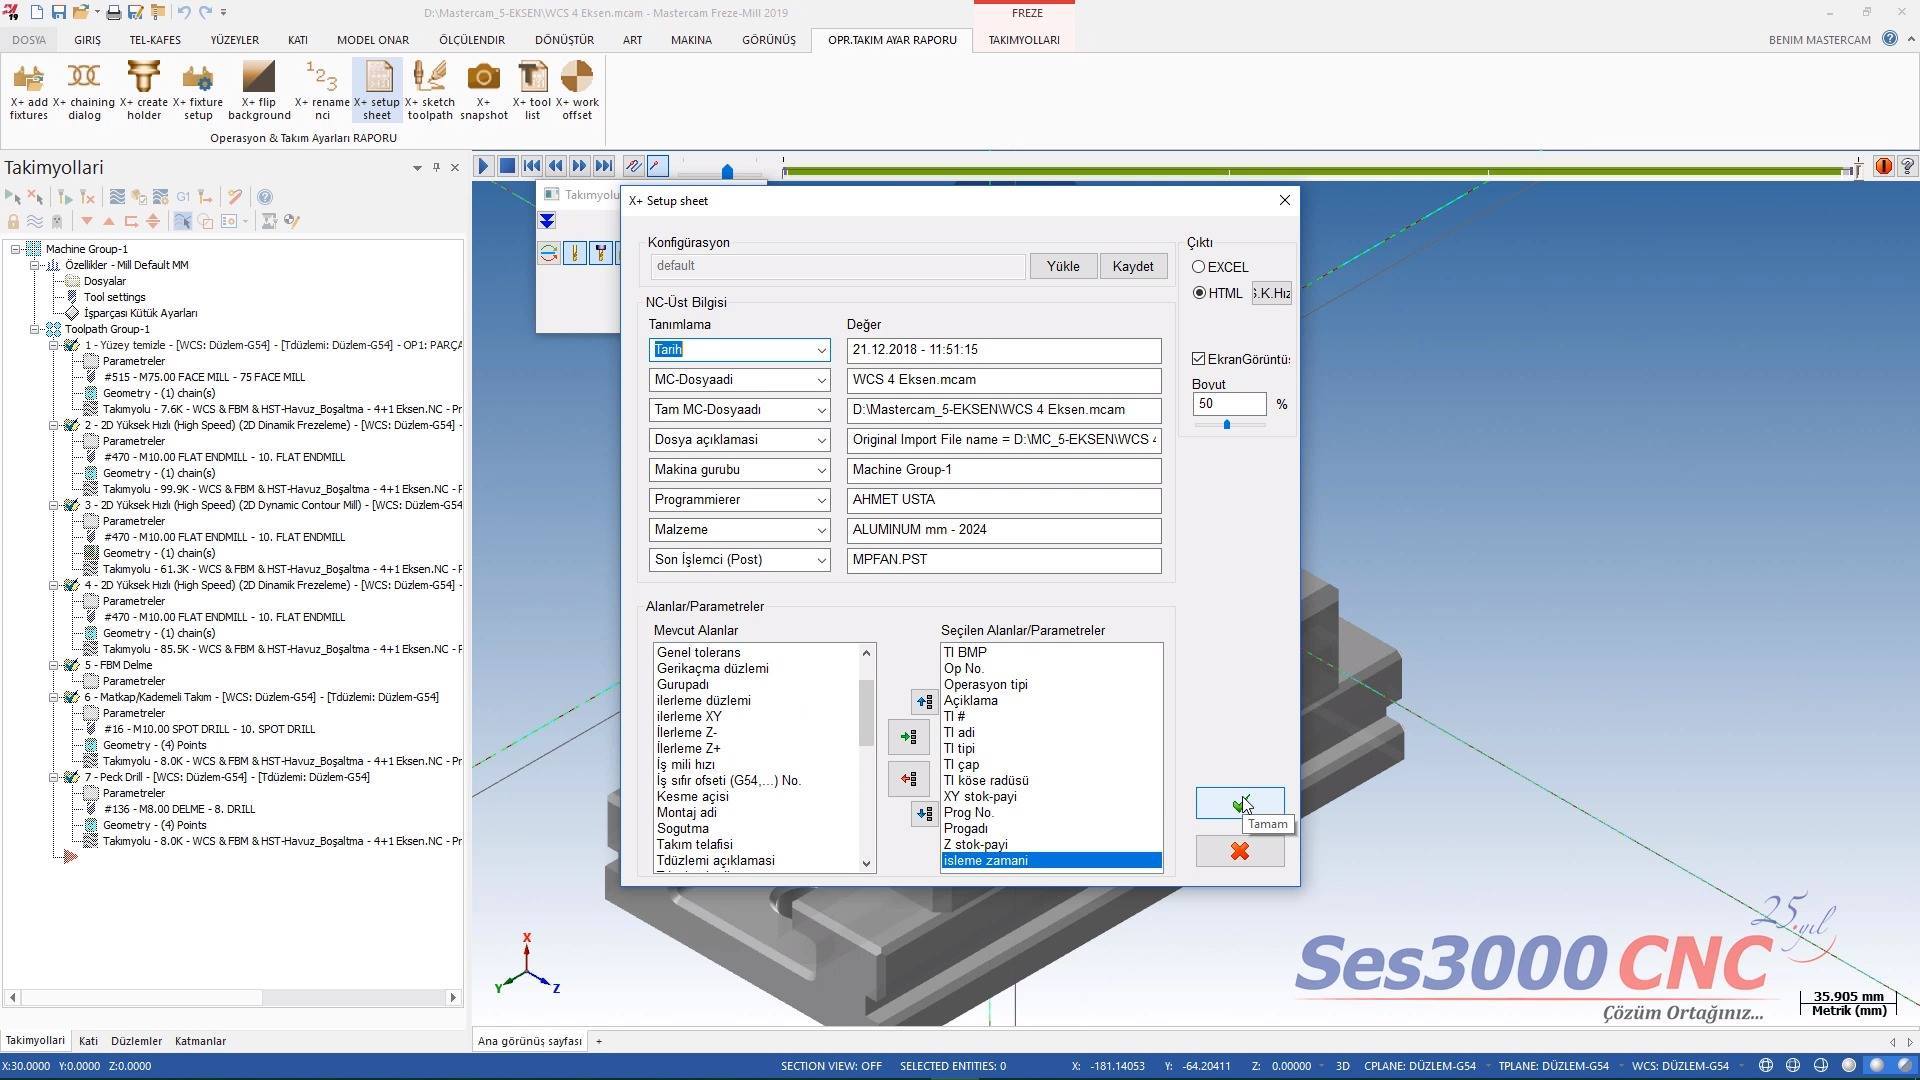The image size is (1920, 1080).
Task: Open the Malzeme dropdown
Action: tap(821, 530)
